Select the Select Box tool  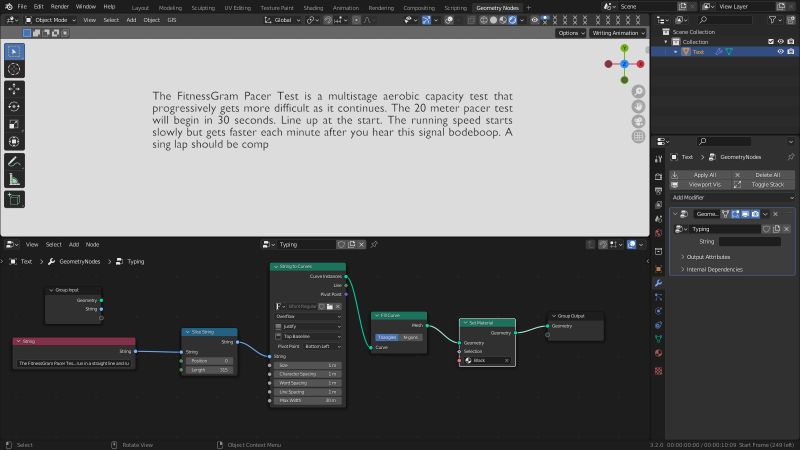click(x=14, y=52)
